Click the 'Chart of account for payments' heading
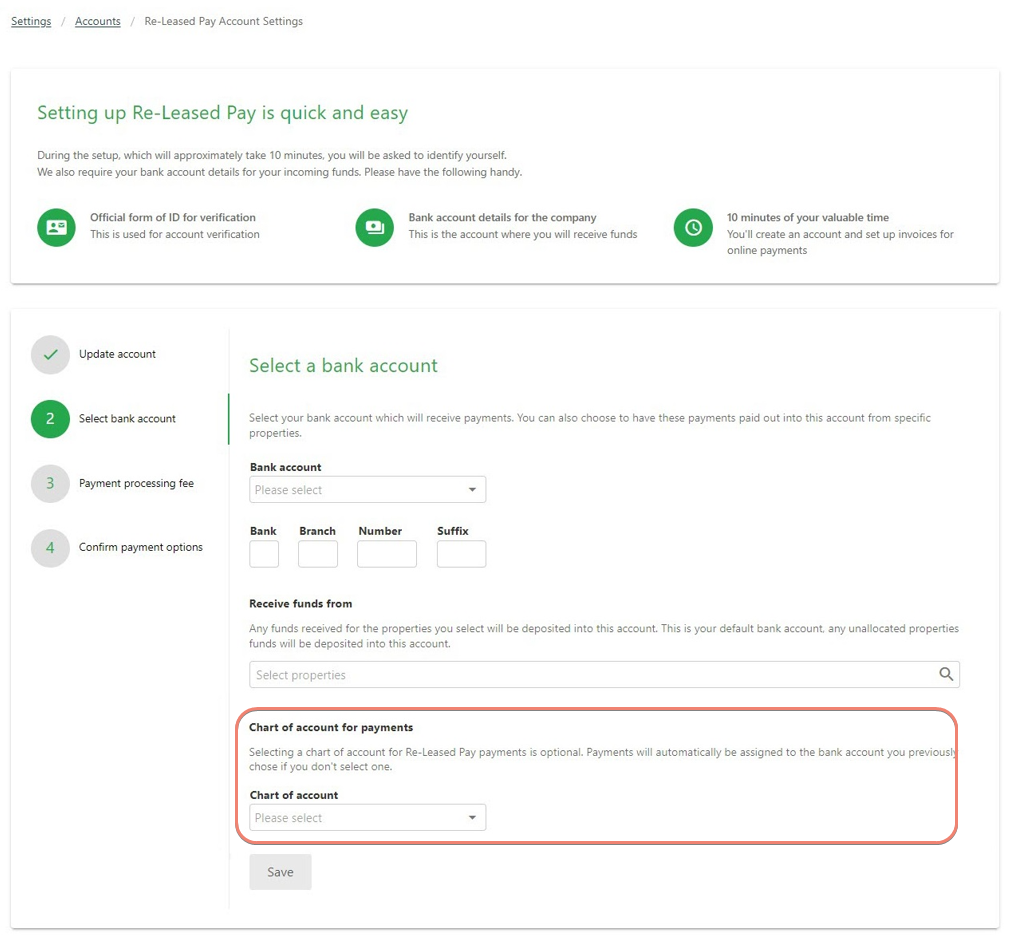The width and height of the screenshot is (1010, 939). click(331, 727)
